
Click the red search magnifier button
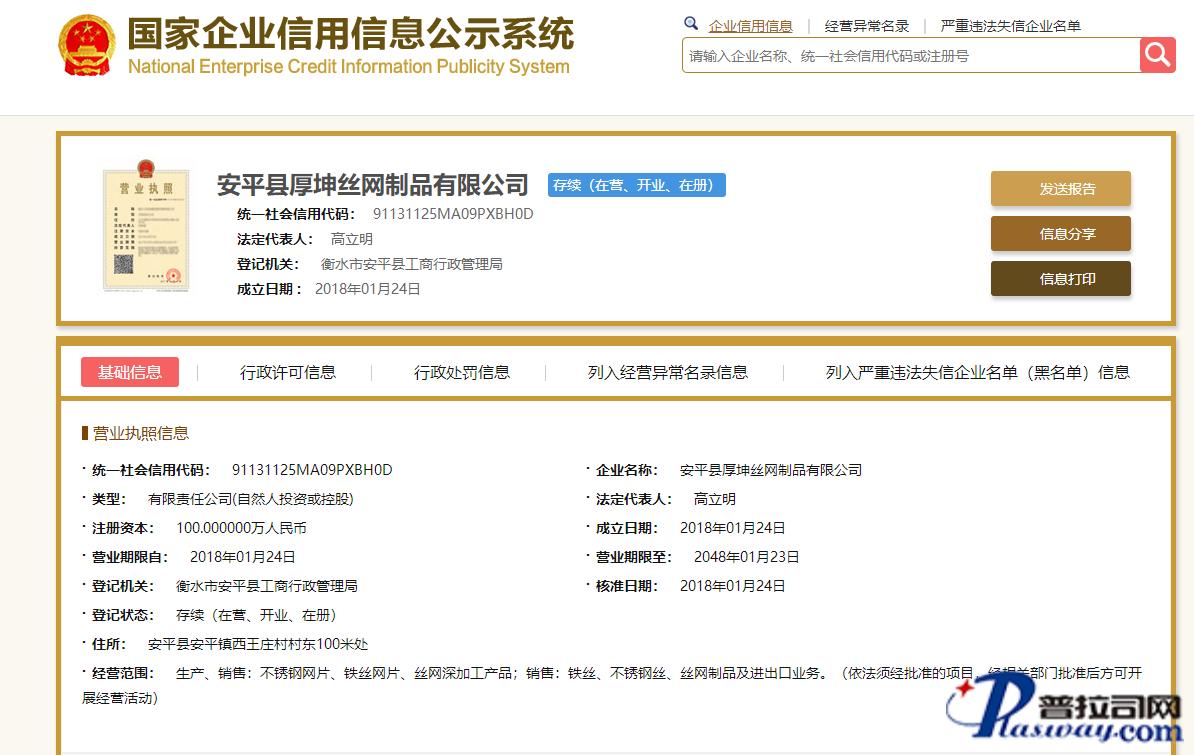1157,55
